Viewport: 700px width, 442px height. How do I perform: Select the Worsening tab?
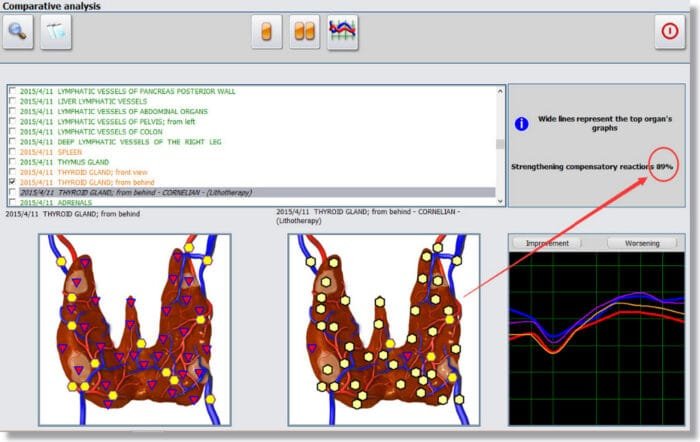click(642, 243)
